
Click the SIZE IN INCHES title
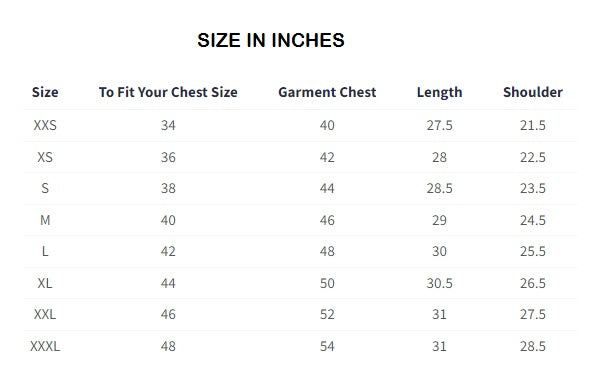point(270,40)
